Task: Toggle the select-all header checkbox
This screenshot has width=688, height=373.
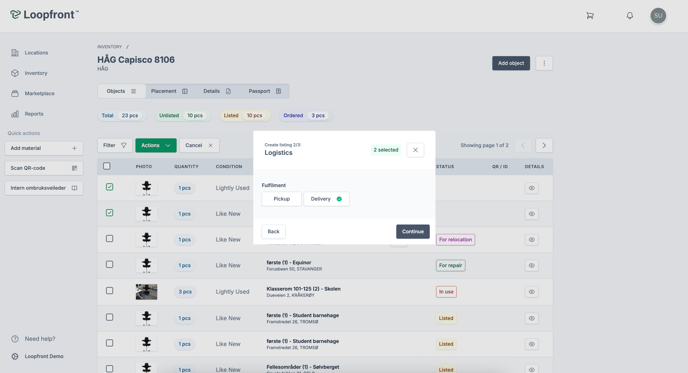Action: (107, 166)
